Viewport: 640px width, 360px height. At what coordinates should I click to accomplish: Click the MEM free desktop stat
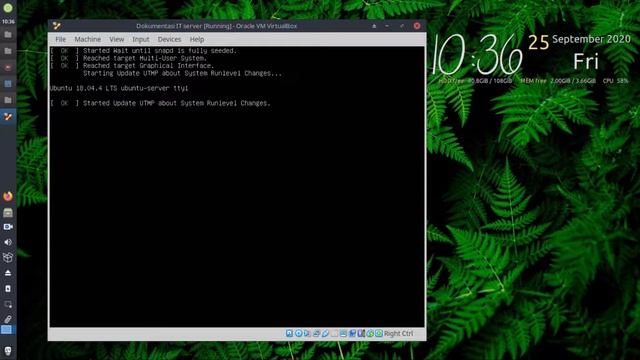tap(558, 81)
